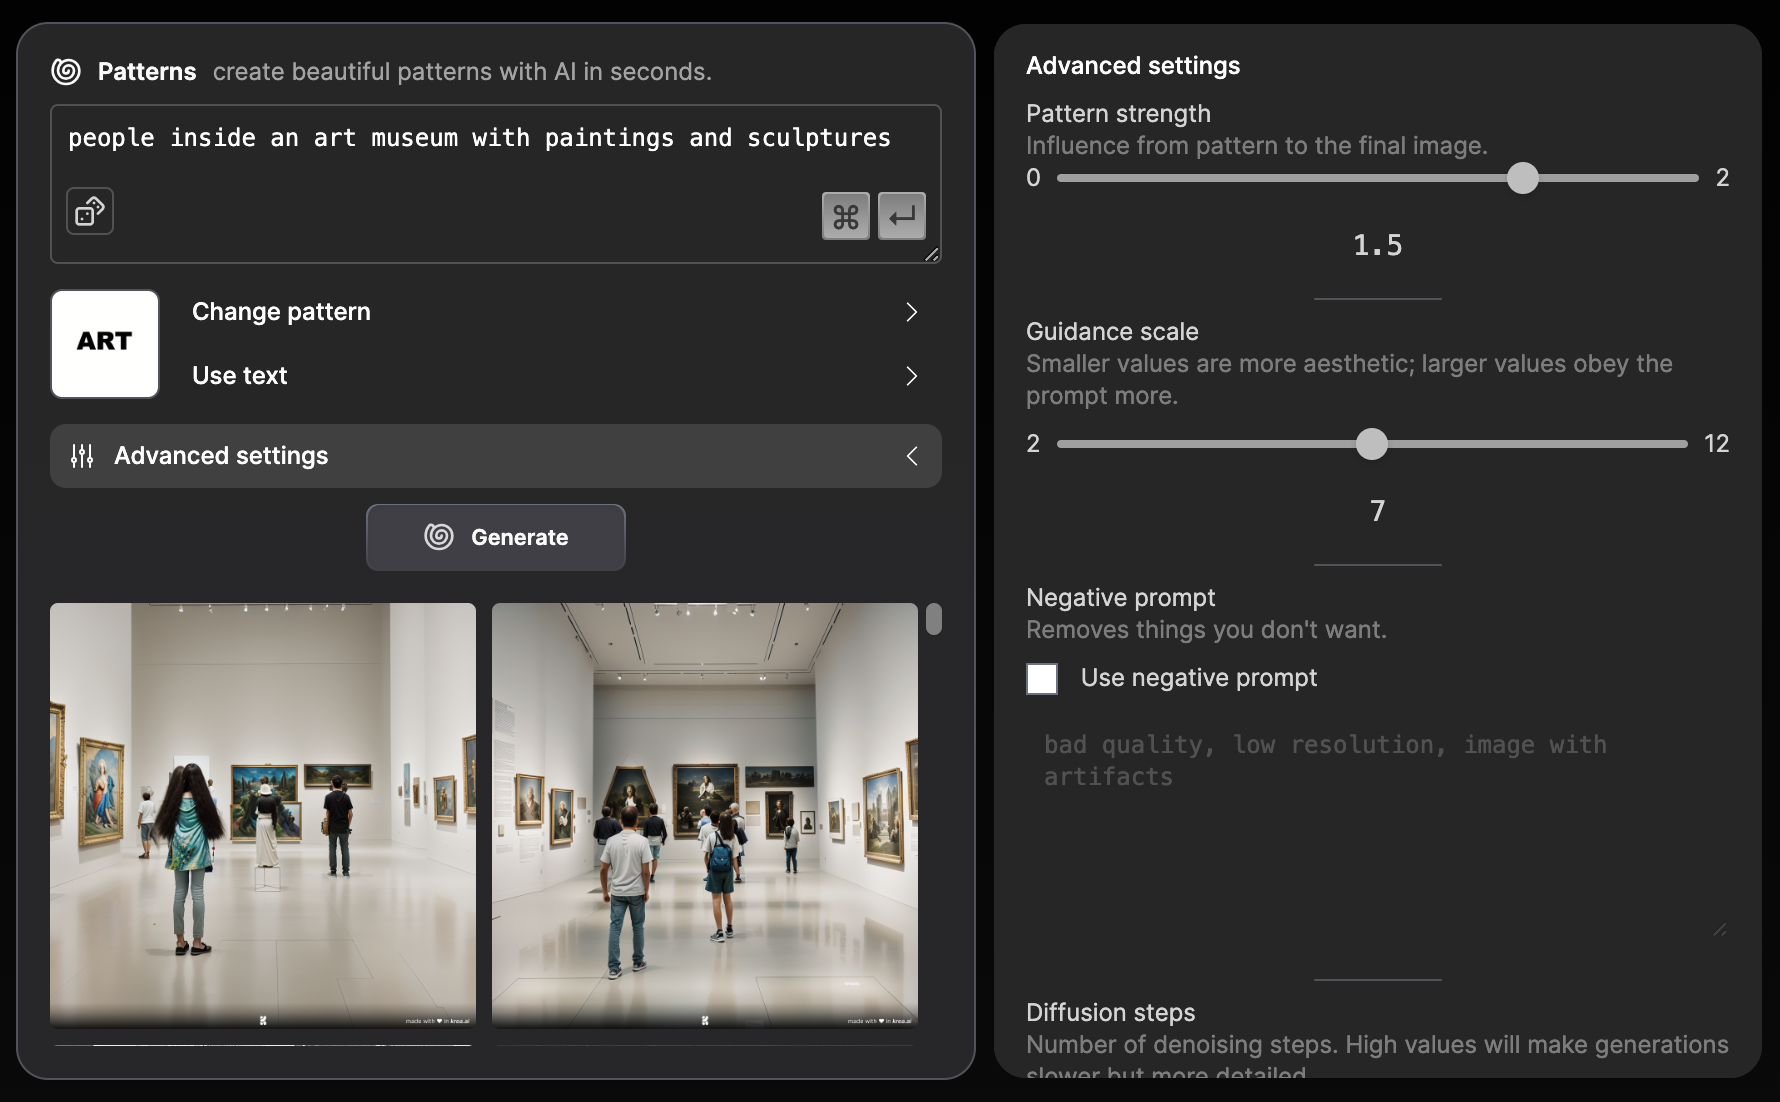Enable the Use negative prompt checkbox
Image resolution: width=1780 pixels, height=1102 pixels.
pyautogui.click(x=1042, y=678)
